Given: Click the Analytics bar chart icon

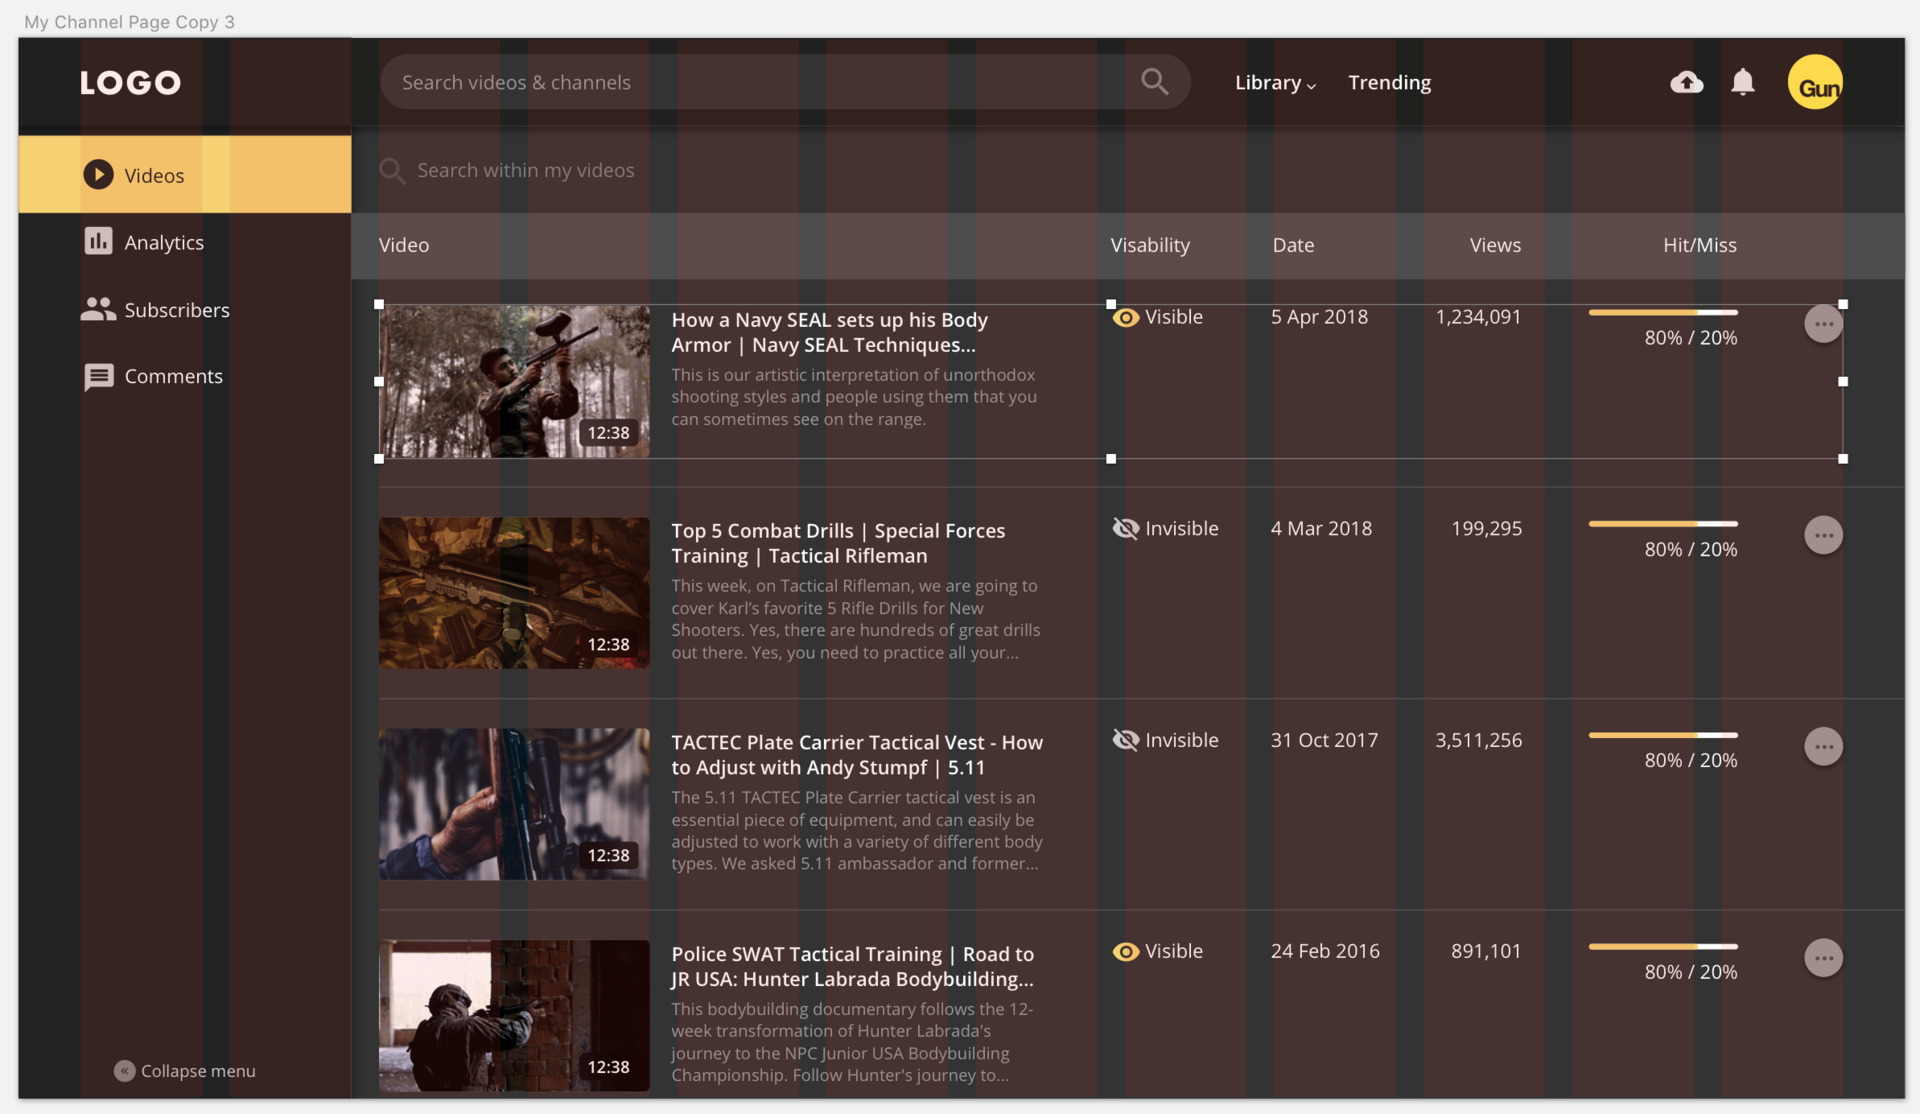Looking at the screenshot, I should (98, 241).
